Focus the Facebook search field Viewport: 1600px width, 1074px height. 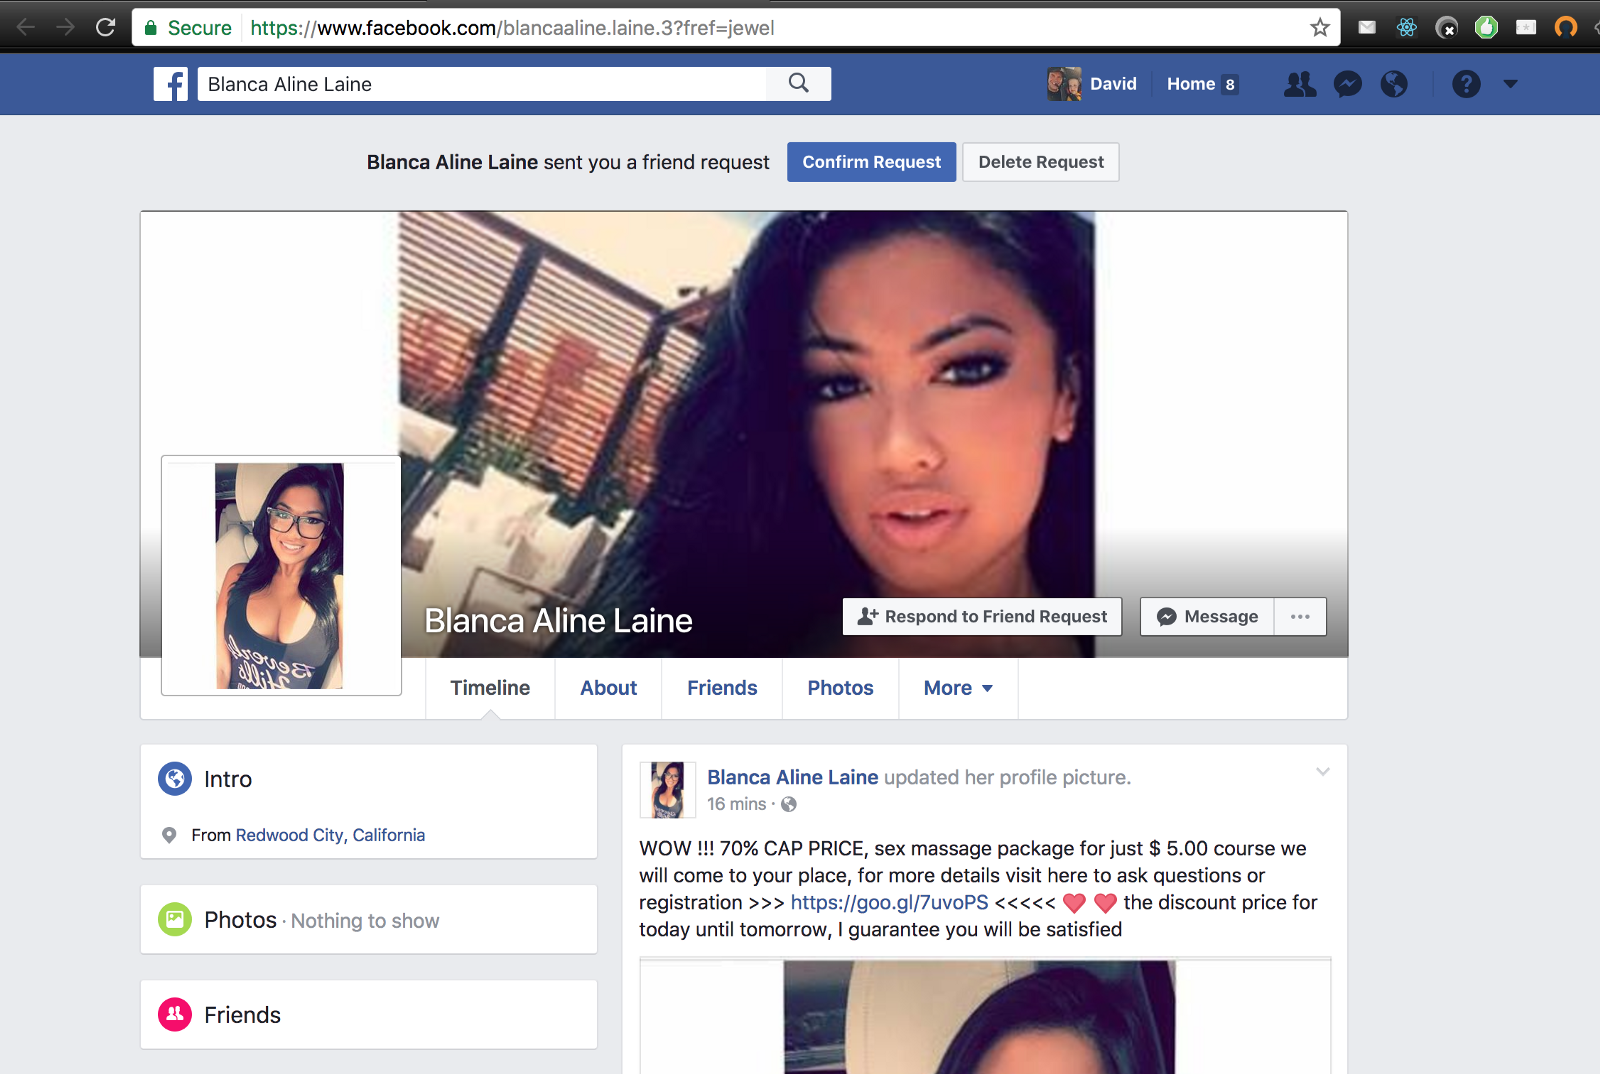[x=482, y=84]
